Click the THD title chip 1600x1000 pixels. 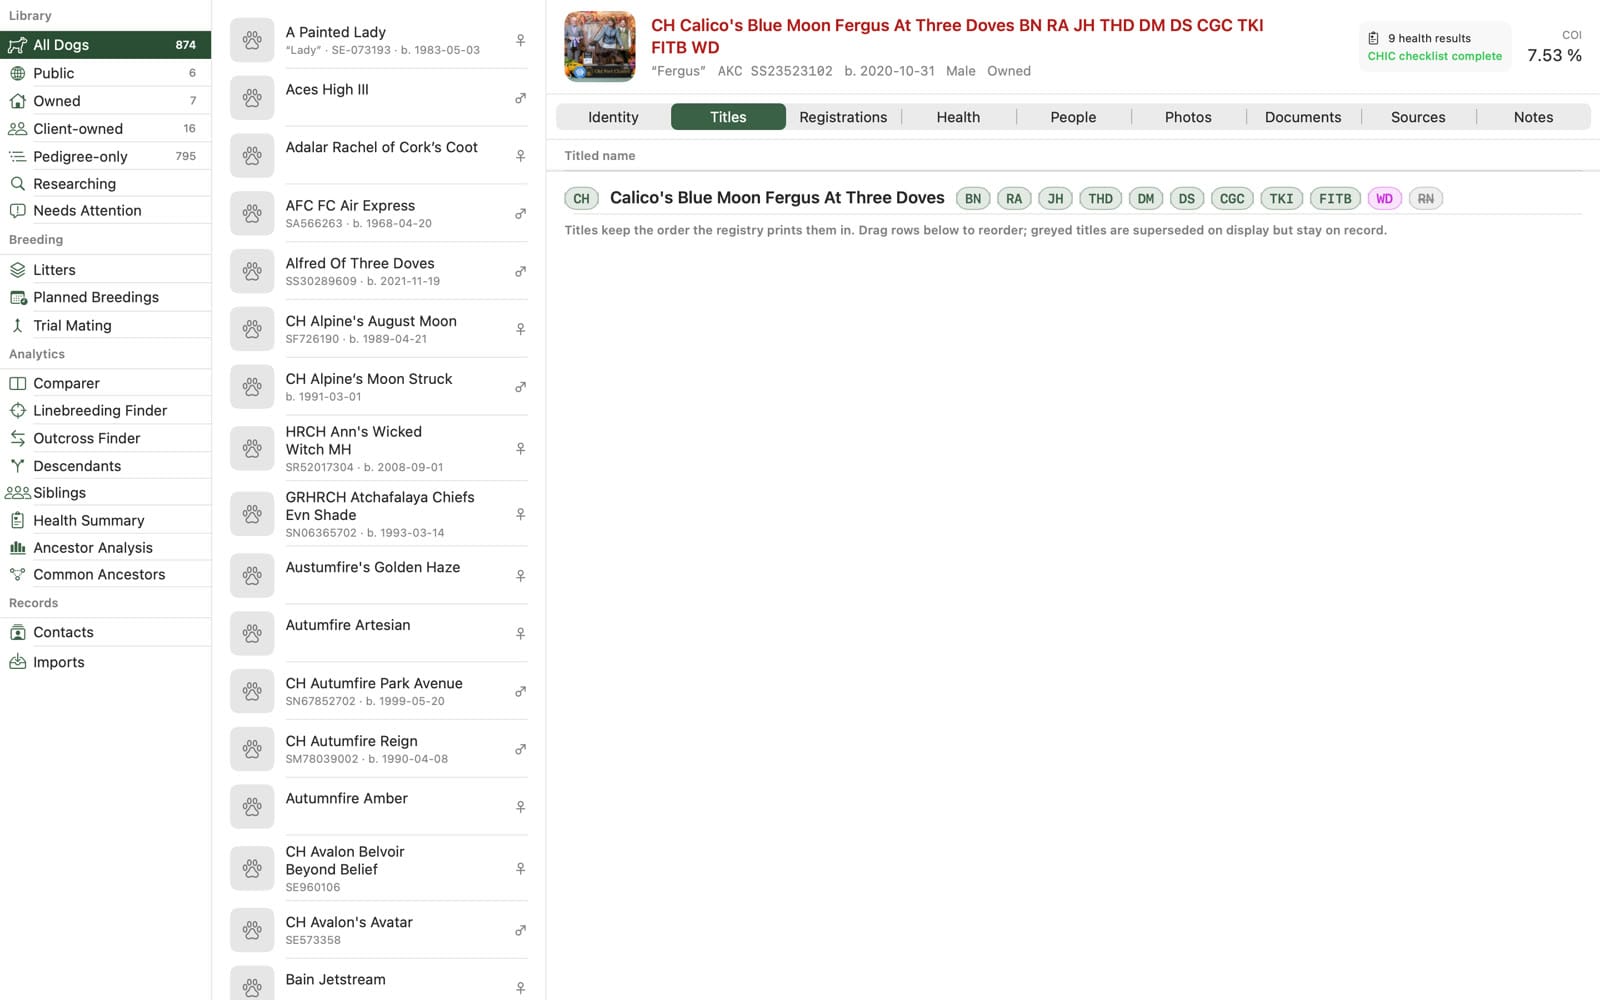coord(1100,199)
